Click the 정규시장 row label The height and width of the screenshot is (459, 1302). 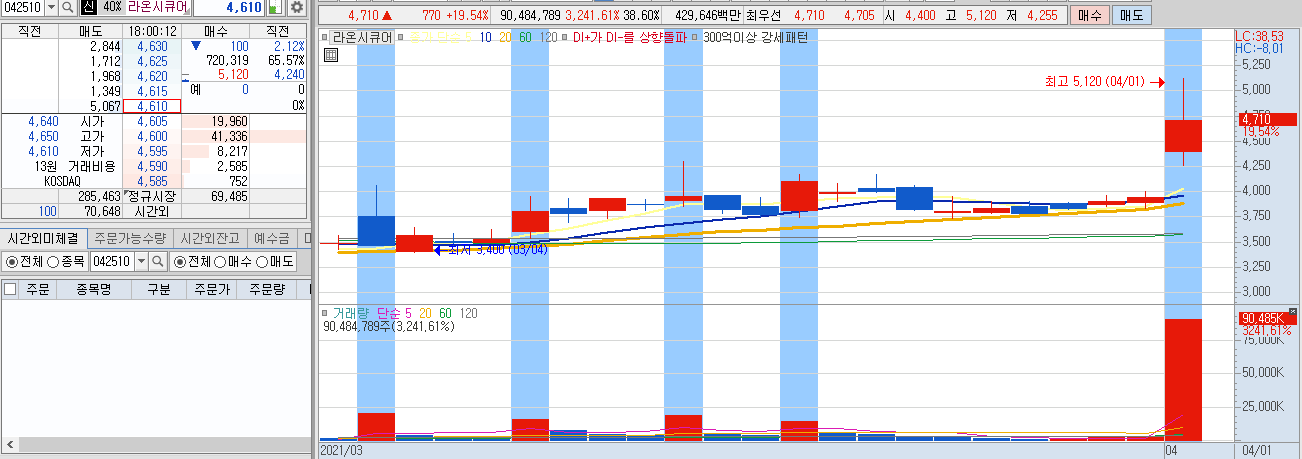coord(152,196)
